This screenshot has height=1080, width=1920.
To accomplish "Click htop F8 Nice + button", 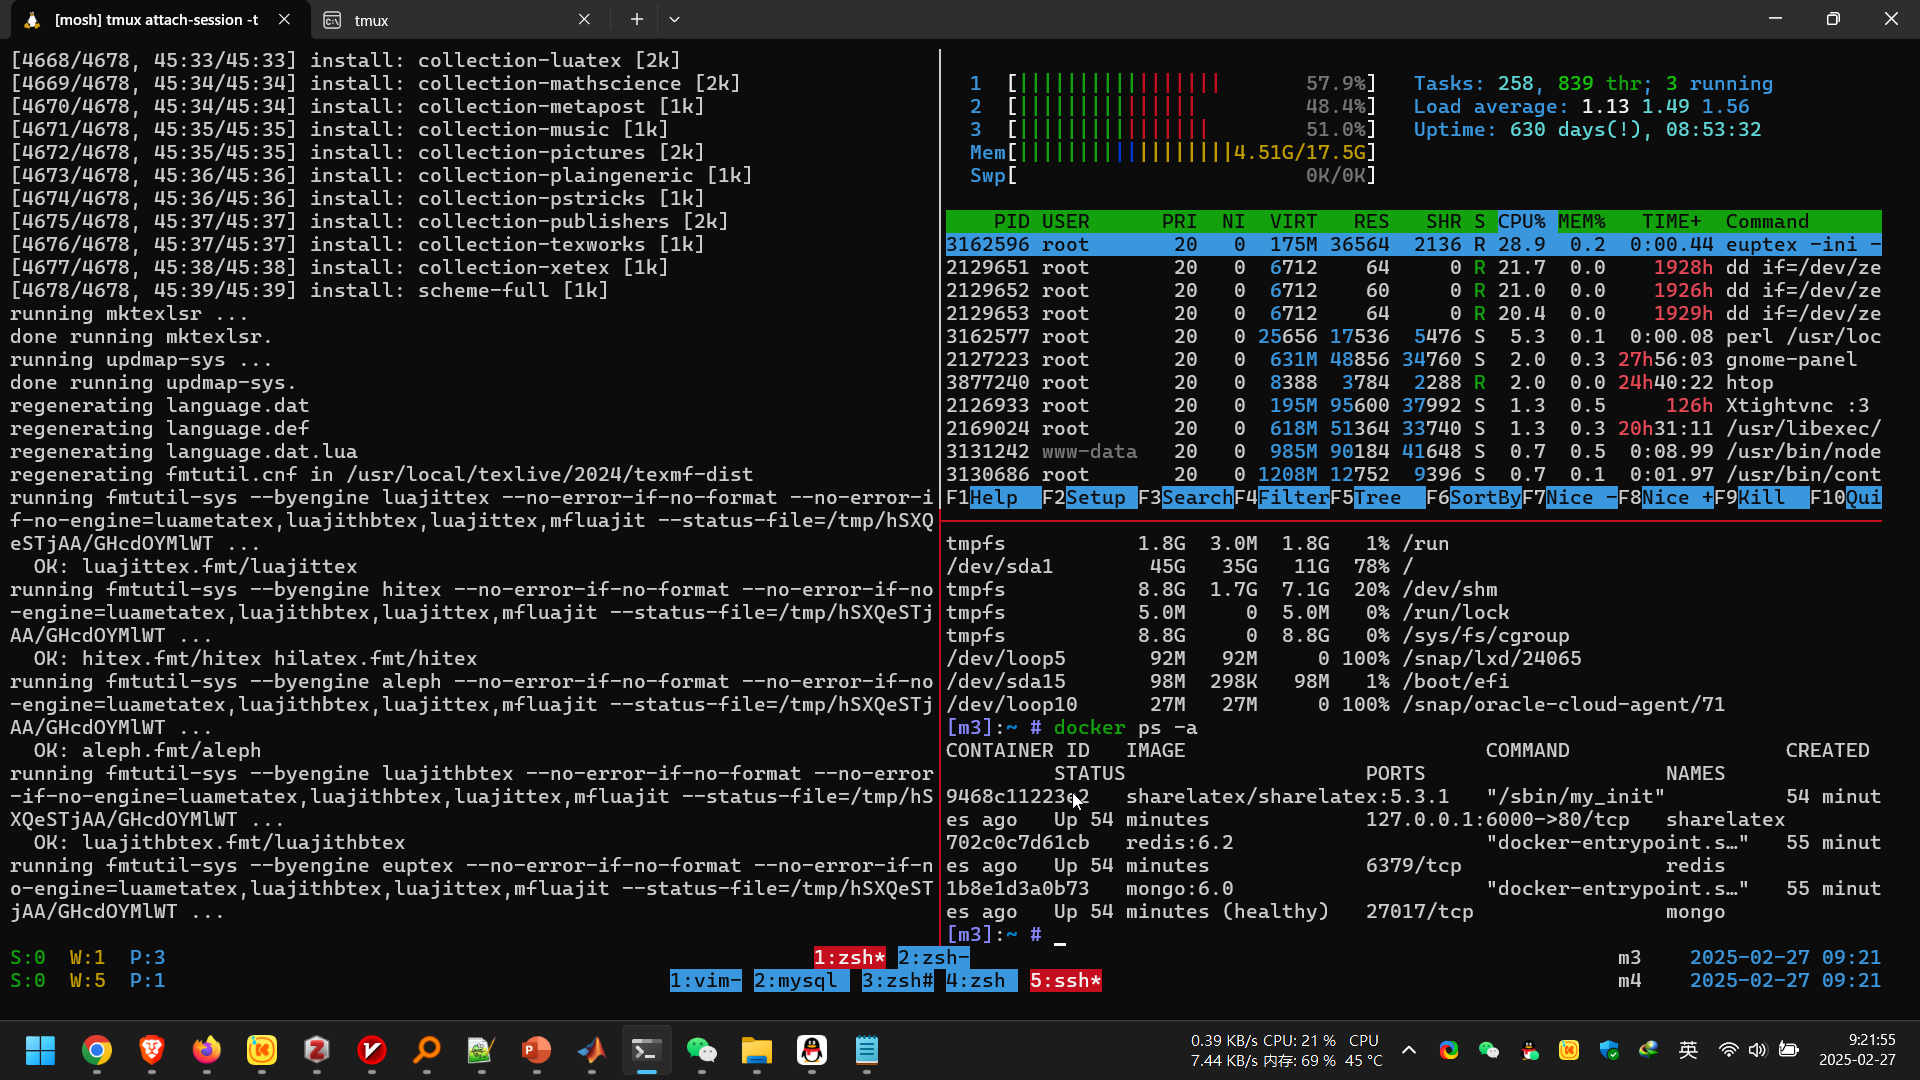I will pyautogui.click(x=1665, y=498).
